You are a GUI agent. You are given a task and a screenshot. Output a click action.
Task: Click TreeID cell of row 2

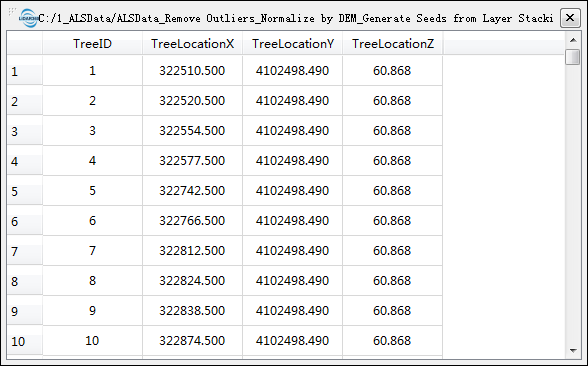(92, 100)
